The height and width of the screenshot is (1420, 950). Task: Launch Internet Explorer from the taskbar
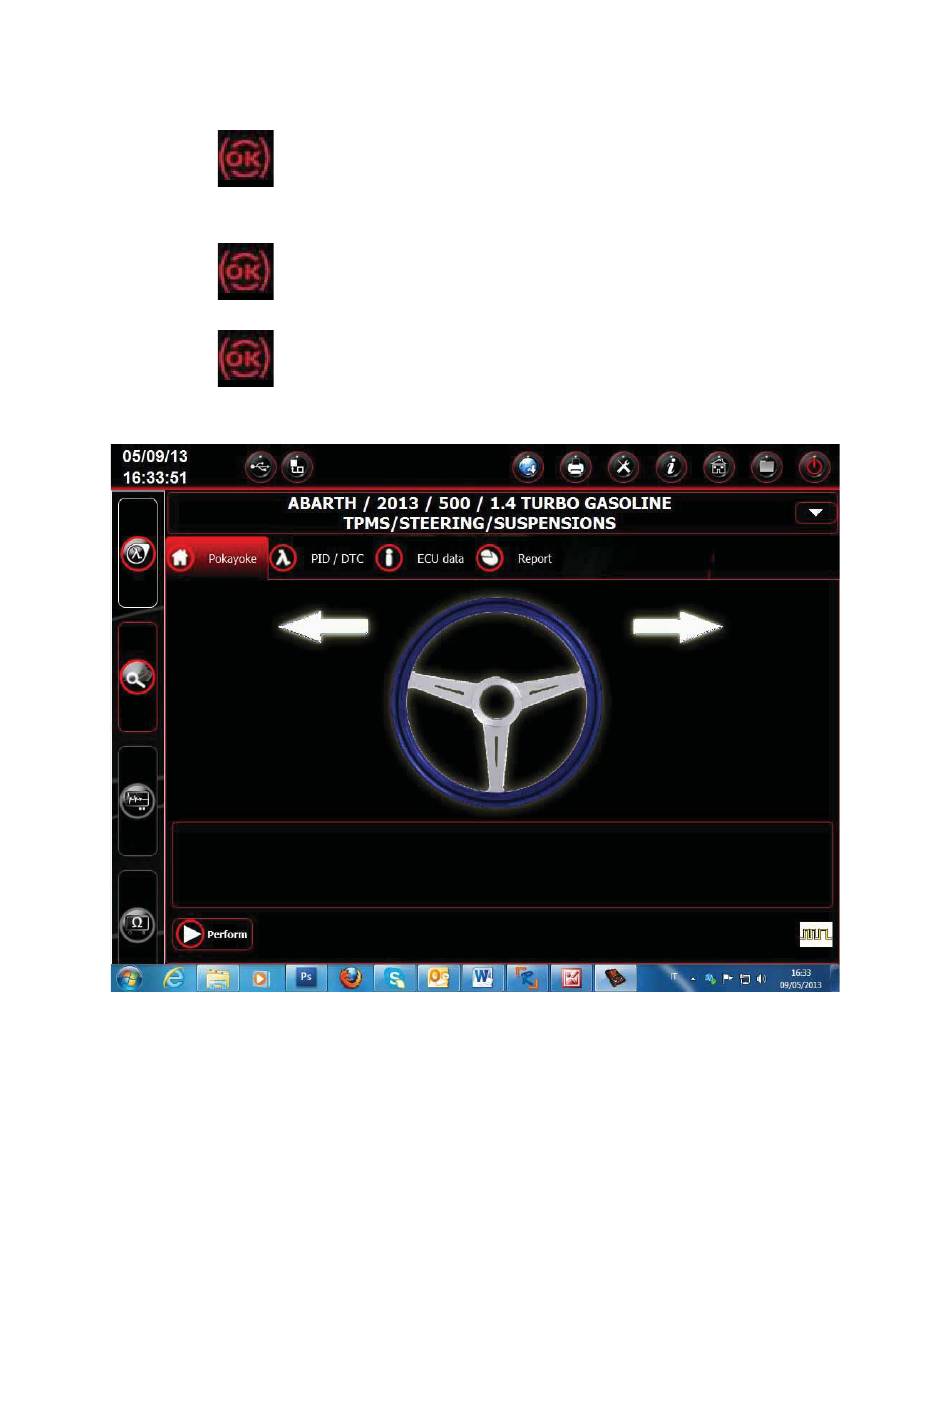coord(174,979)
